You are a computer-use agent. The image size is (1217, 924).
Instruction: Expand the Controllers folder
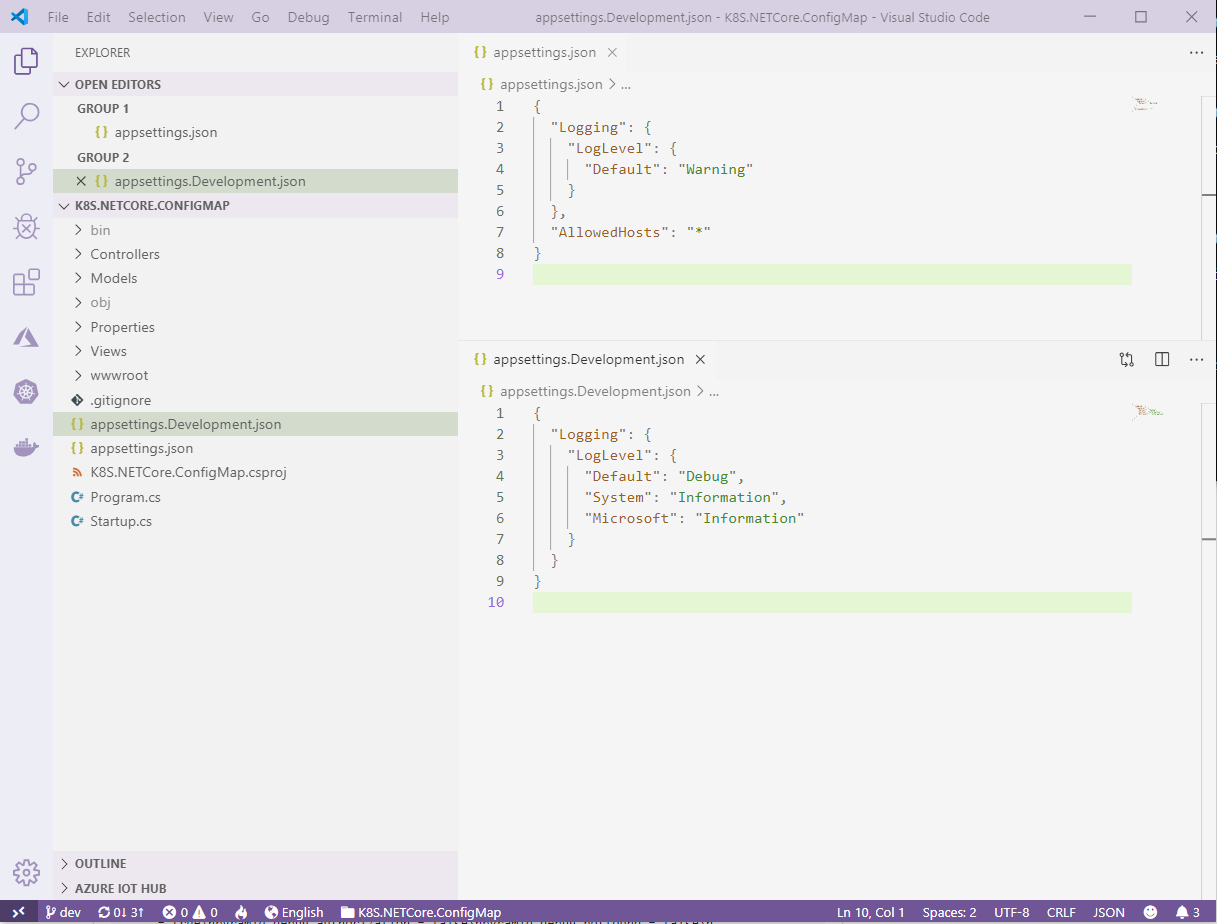255,254
